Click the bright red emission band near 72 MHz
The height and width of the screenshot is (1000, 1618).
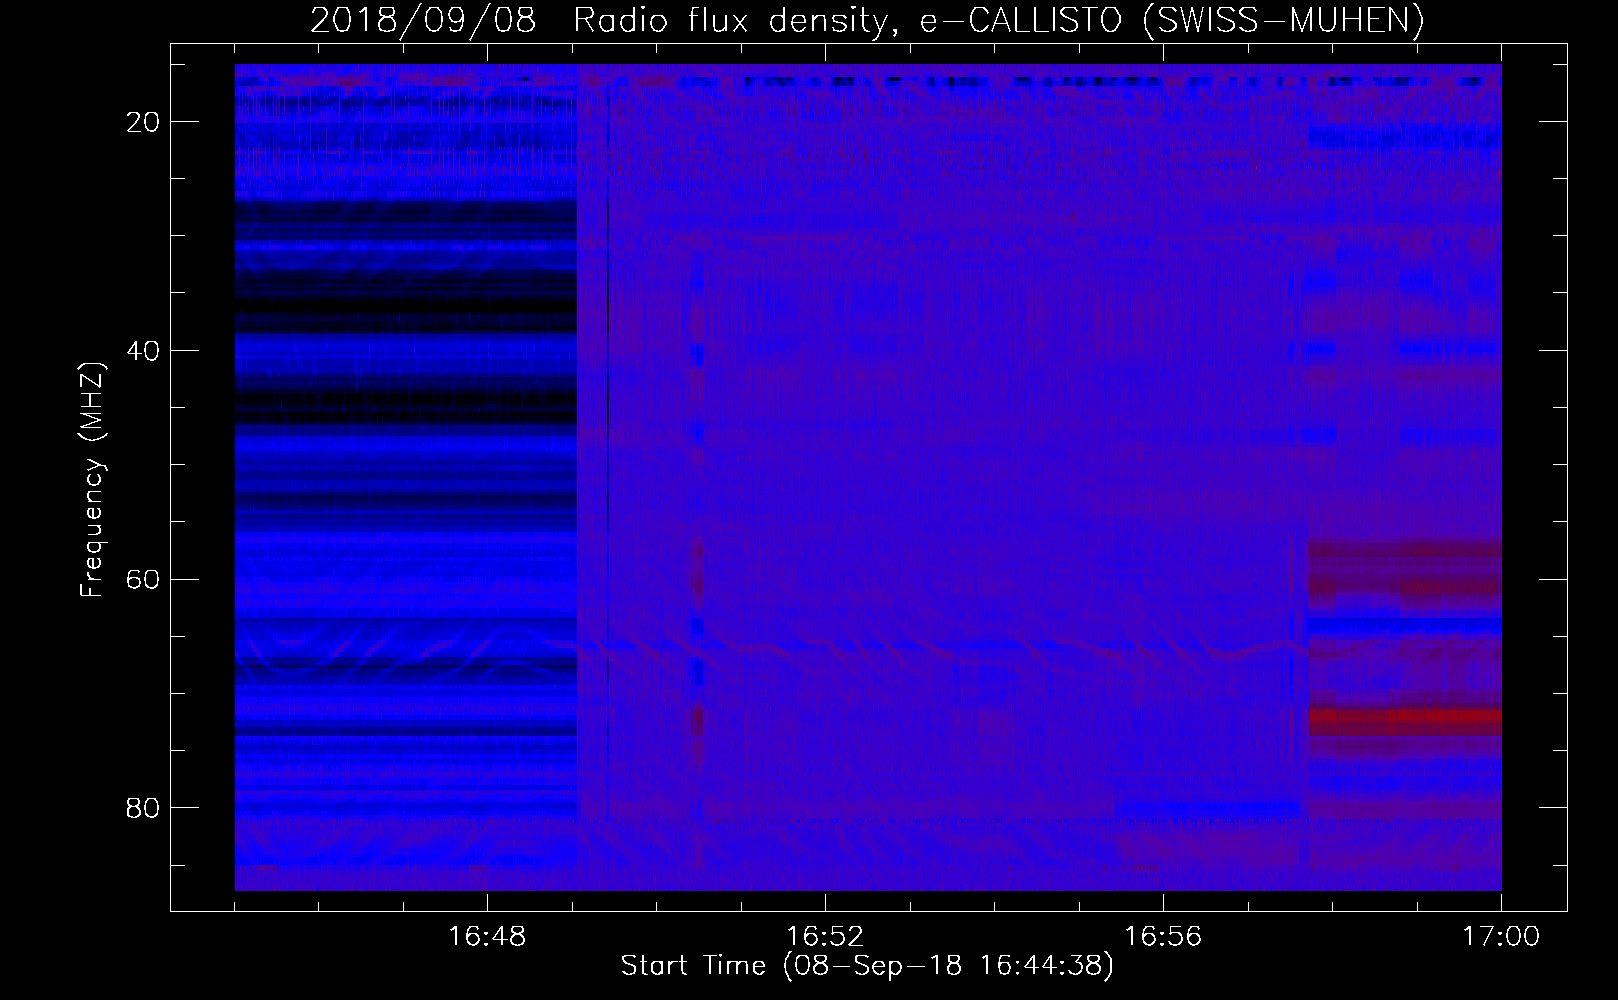1405,720
